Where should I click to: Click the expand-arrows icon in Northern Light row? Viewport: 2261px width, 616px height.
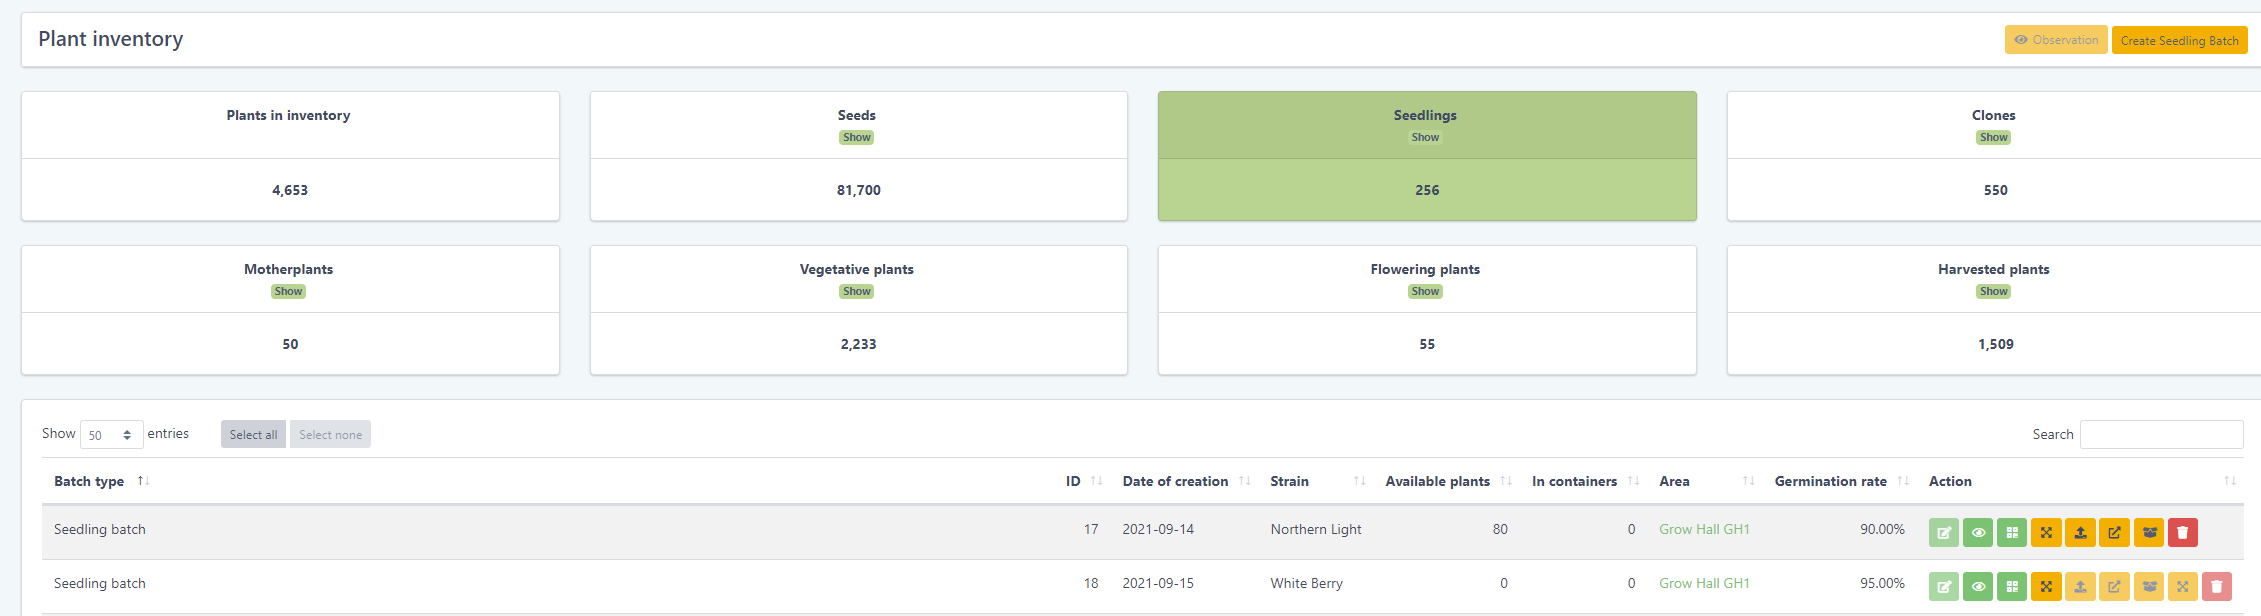(2046, 533)
